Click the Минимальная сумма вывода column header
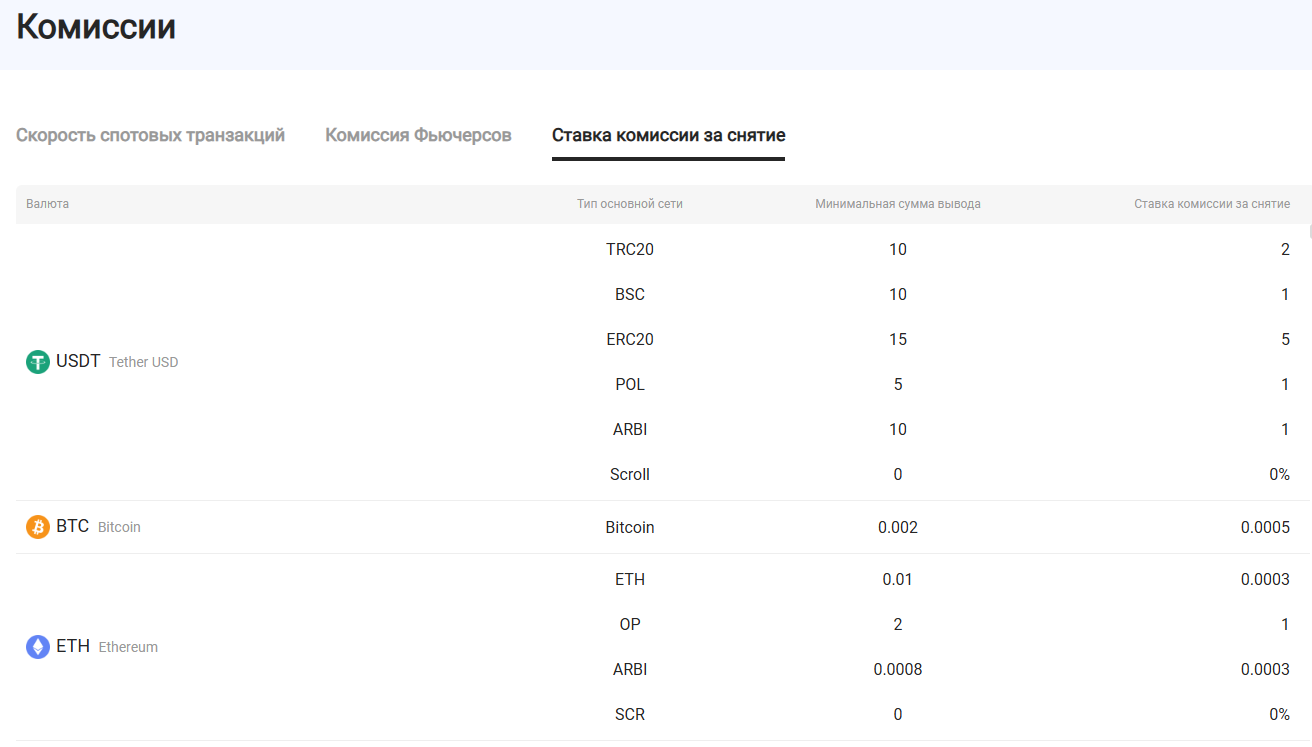This screenshot has width=1312, height=747. click(x=897, y=204)
